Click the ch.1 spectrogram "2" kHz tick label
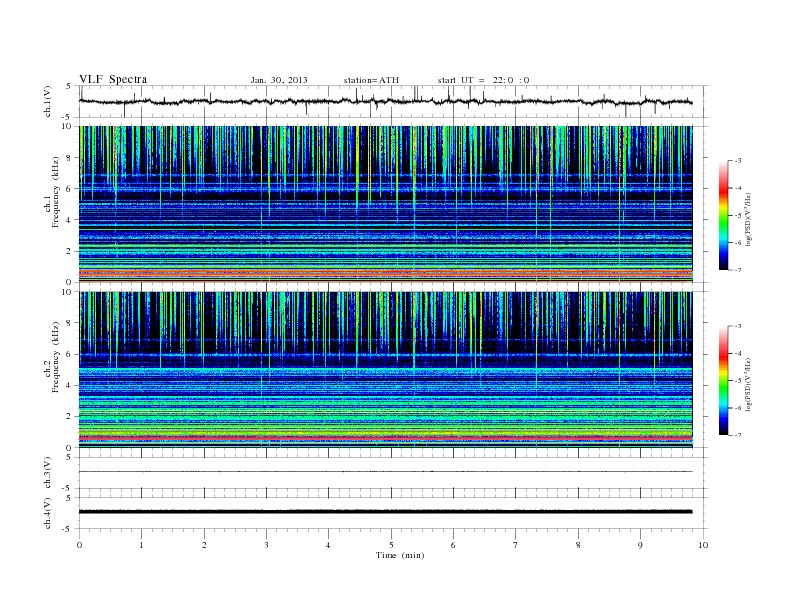The image size is (792, 612). coord(69,251)
